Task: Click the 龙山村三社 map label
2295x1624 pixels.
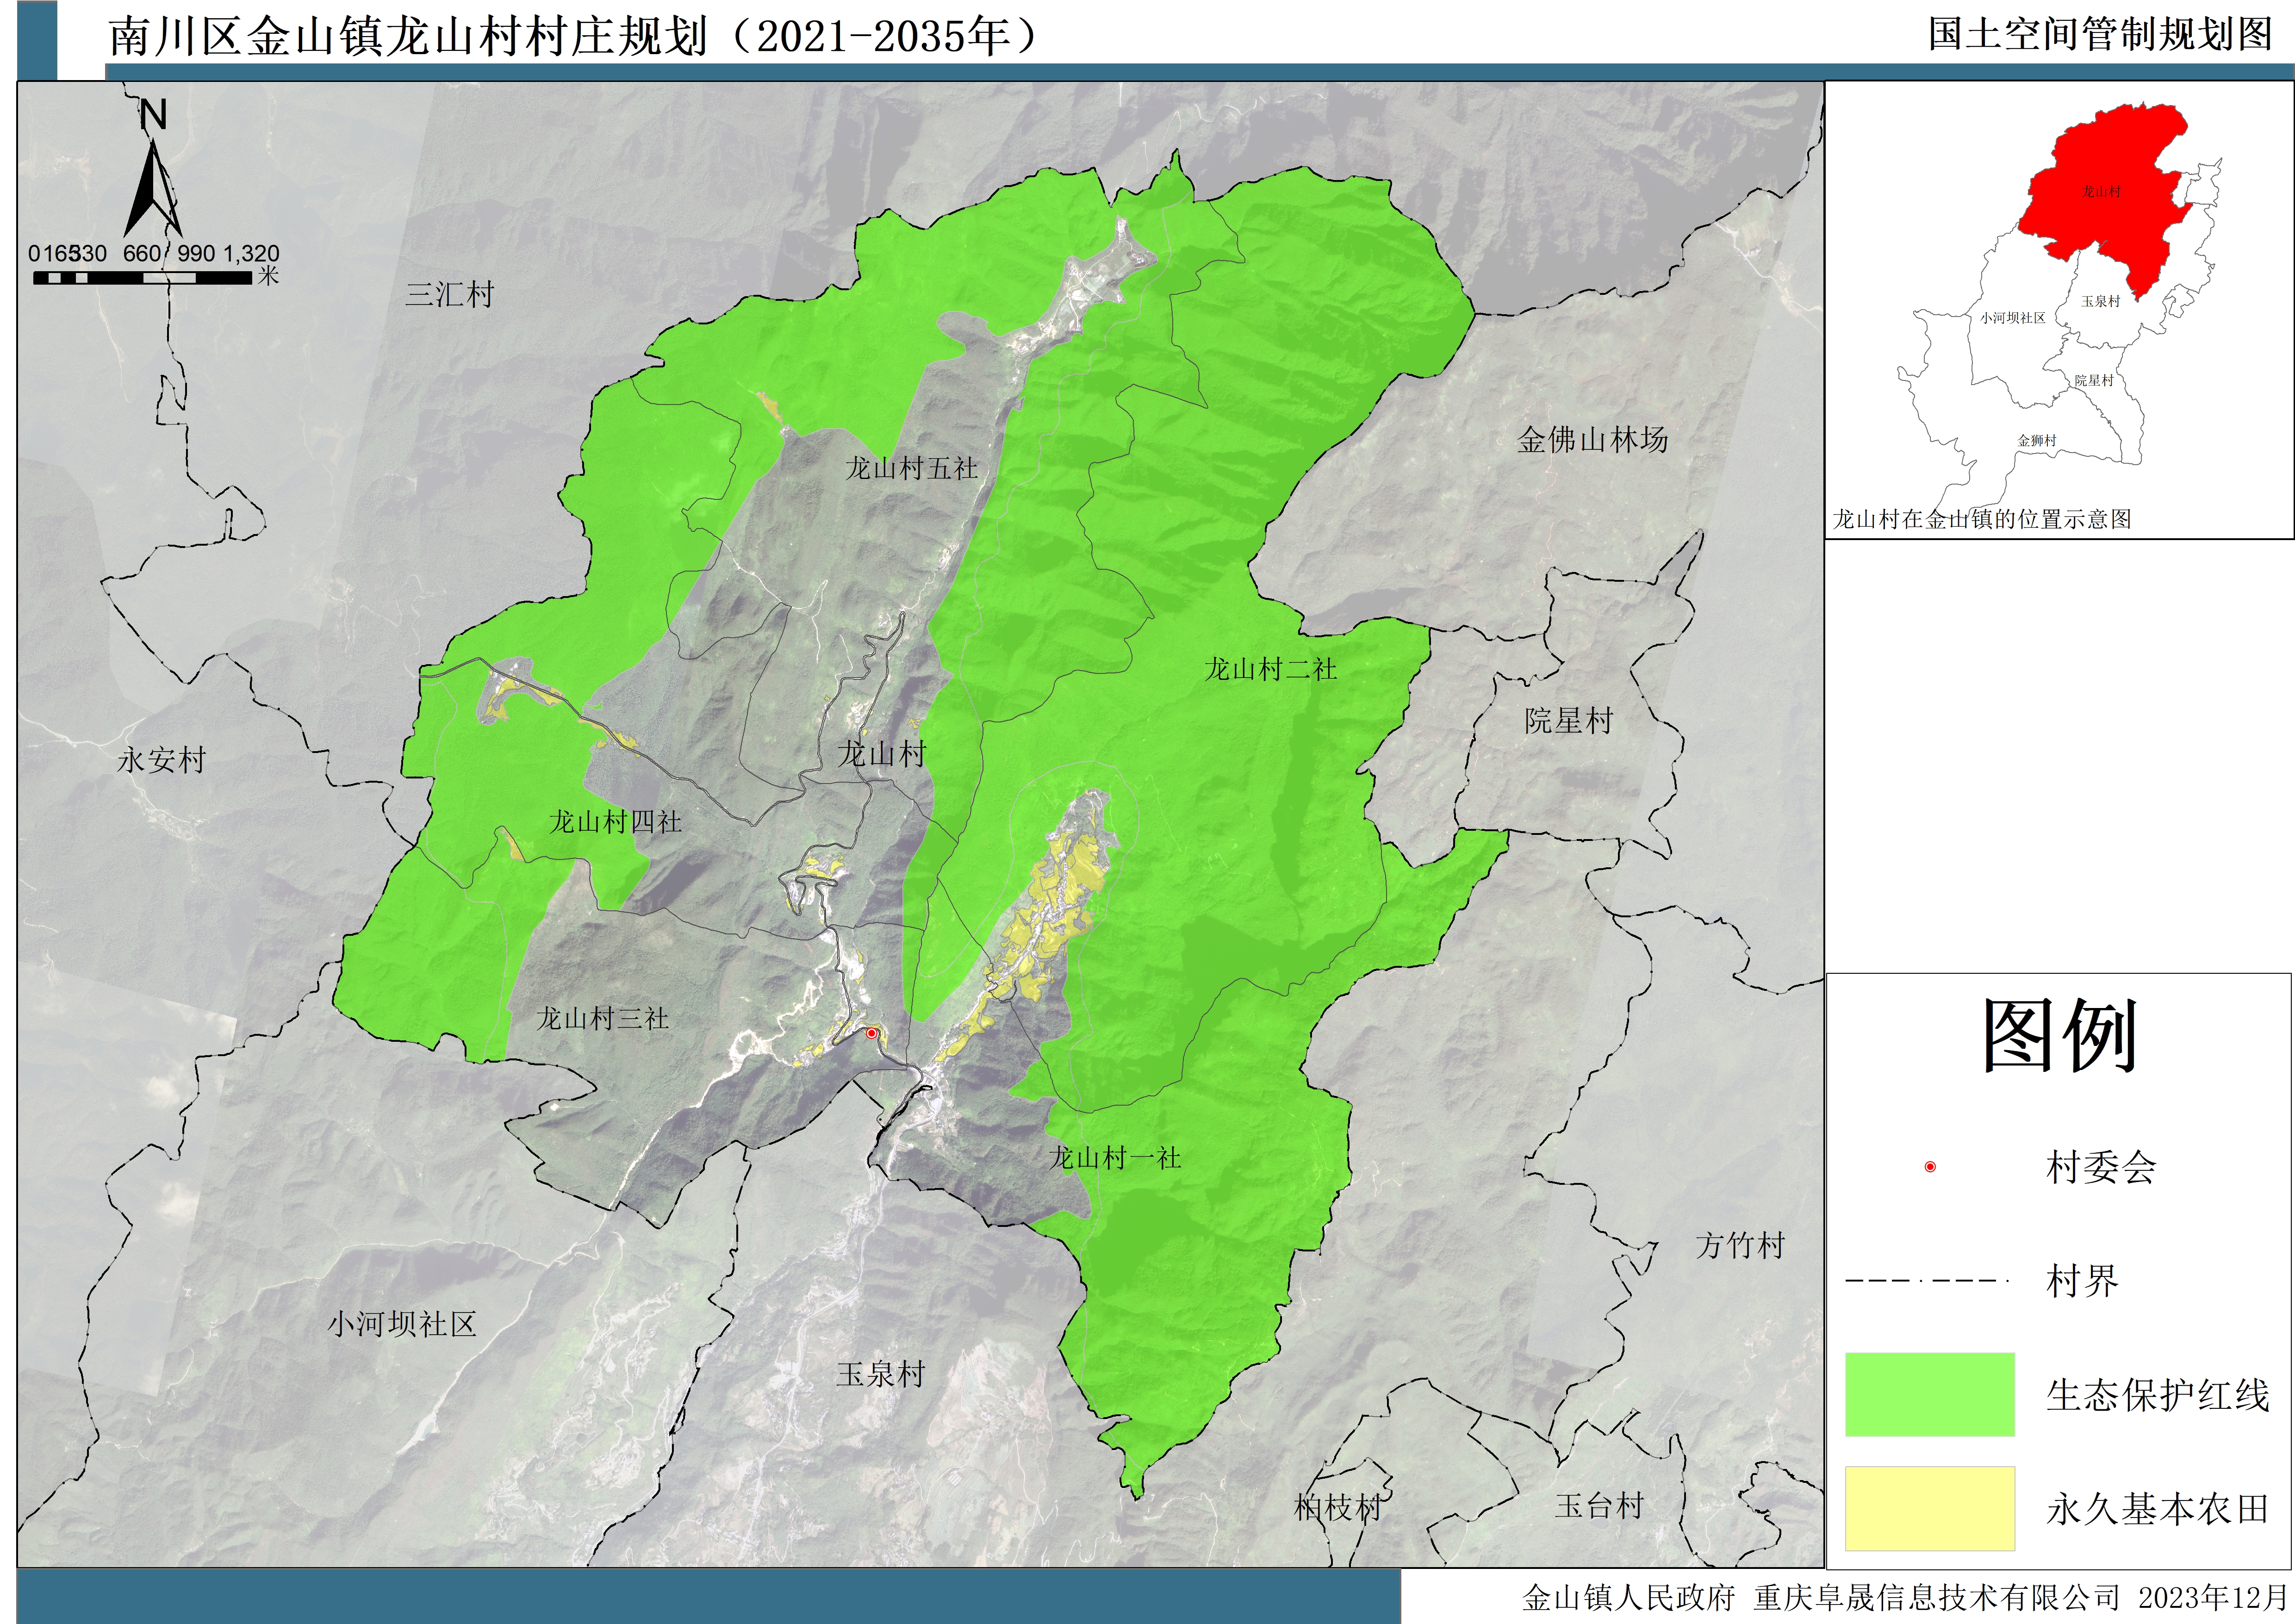Action: (602, 1018)
